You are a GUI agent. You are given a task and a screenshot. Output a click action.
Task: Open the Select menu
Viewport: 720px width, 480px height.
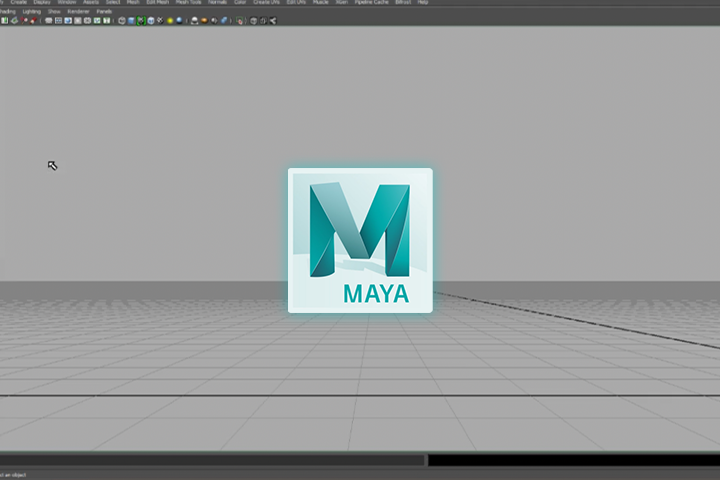(113, 2)
